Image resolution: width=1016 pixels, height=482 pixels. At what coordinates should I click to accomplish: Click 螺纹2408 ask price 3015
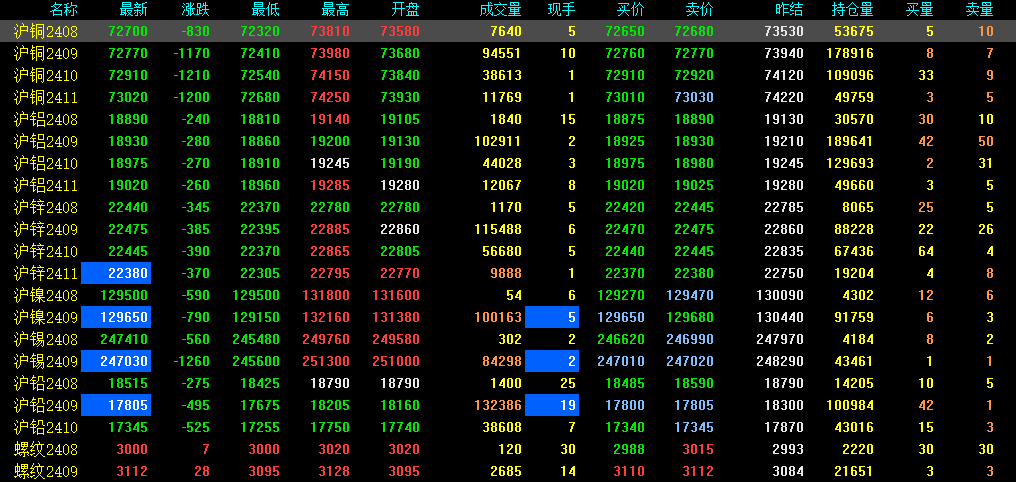click(x=697, y=450)
